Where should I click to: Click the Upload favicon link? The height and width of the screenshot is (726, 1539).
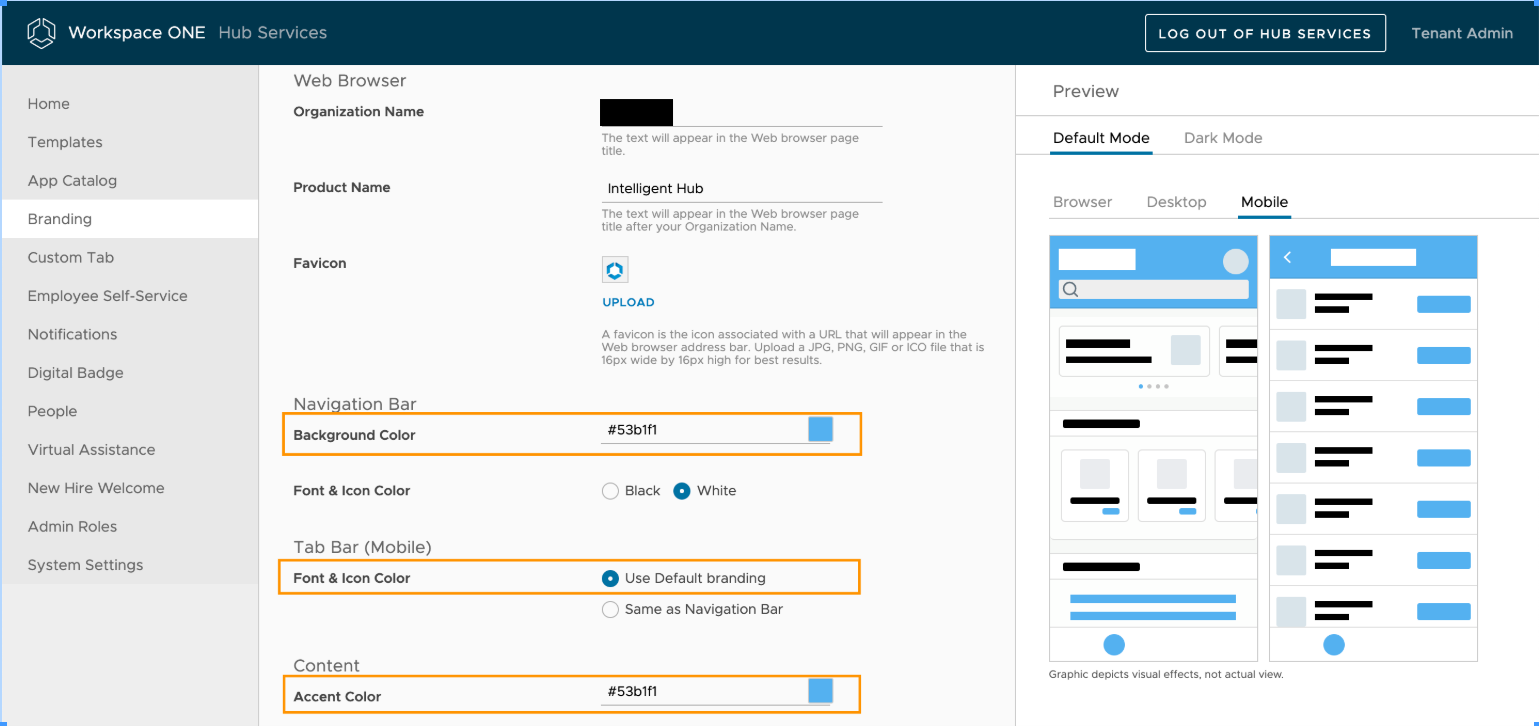click(628, 302)
